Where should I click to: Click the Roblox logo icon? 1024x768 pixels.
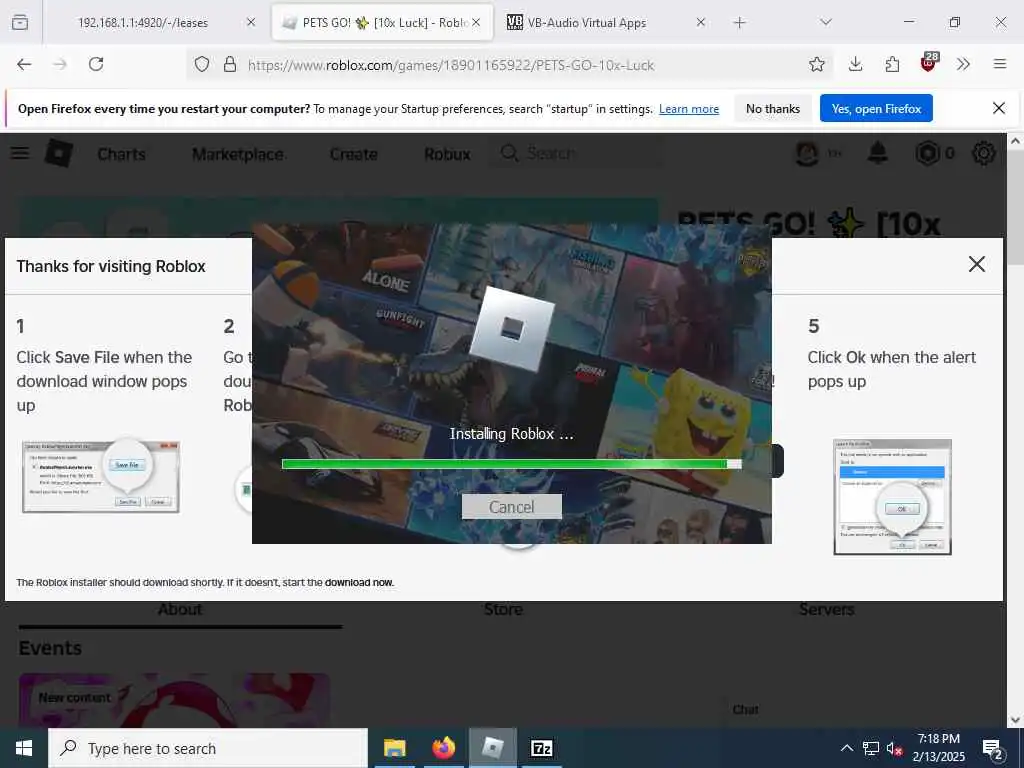[x=59, y=153]
